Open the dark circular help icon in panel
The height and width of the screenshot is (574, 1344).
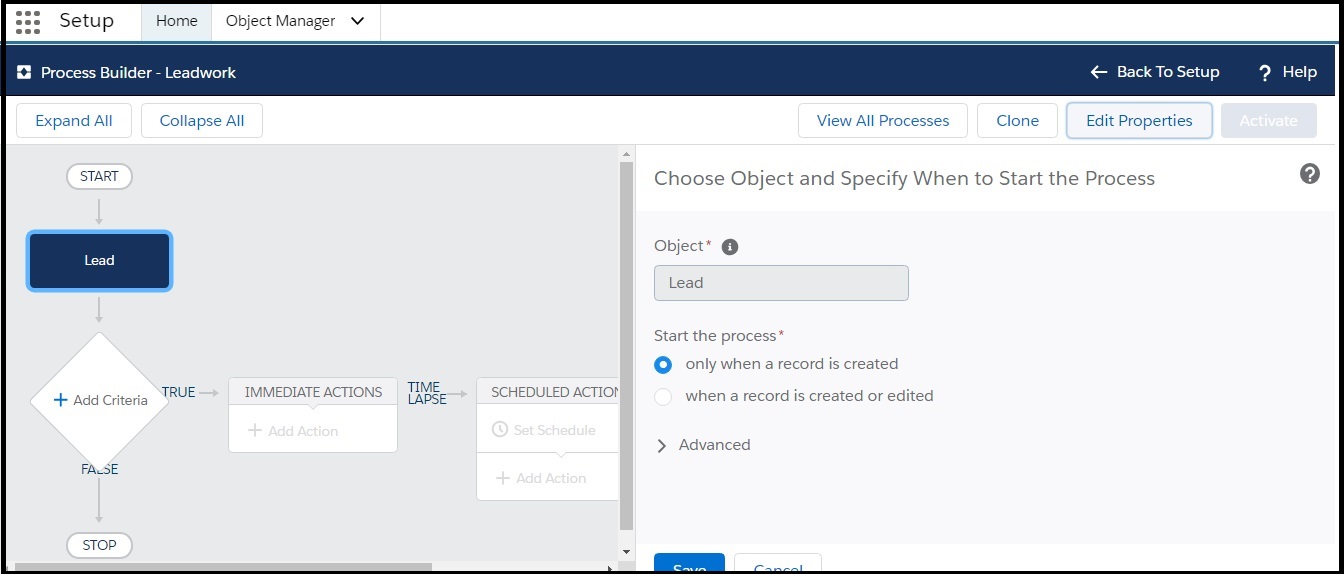pos(1310,174)
